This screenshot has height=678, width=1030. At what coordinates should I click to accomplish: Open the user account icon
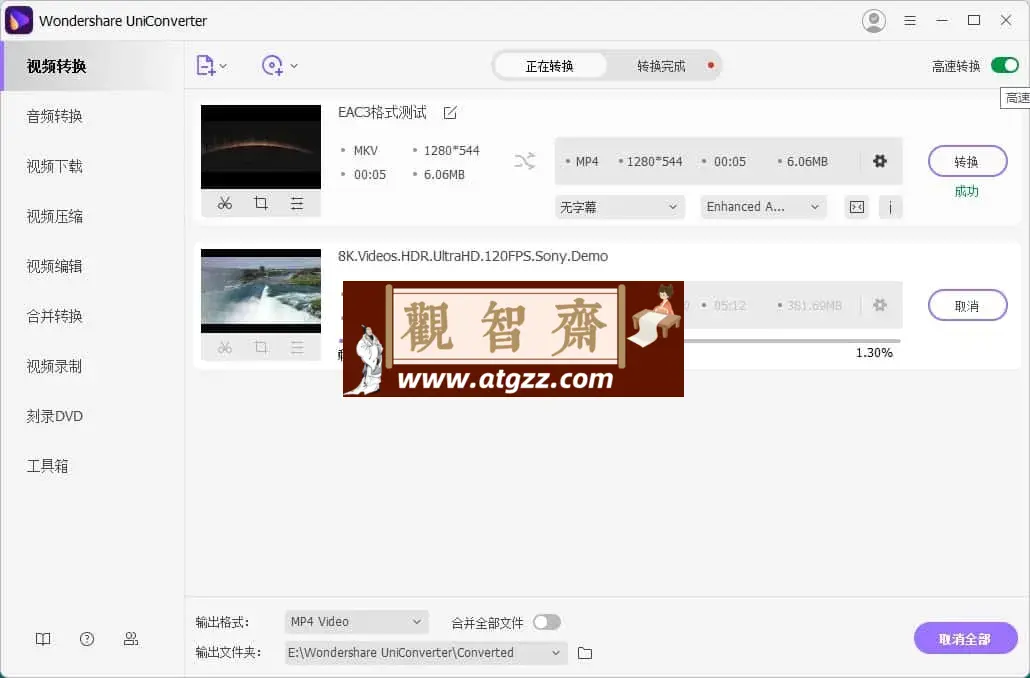coord(874,20)
